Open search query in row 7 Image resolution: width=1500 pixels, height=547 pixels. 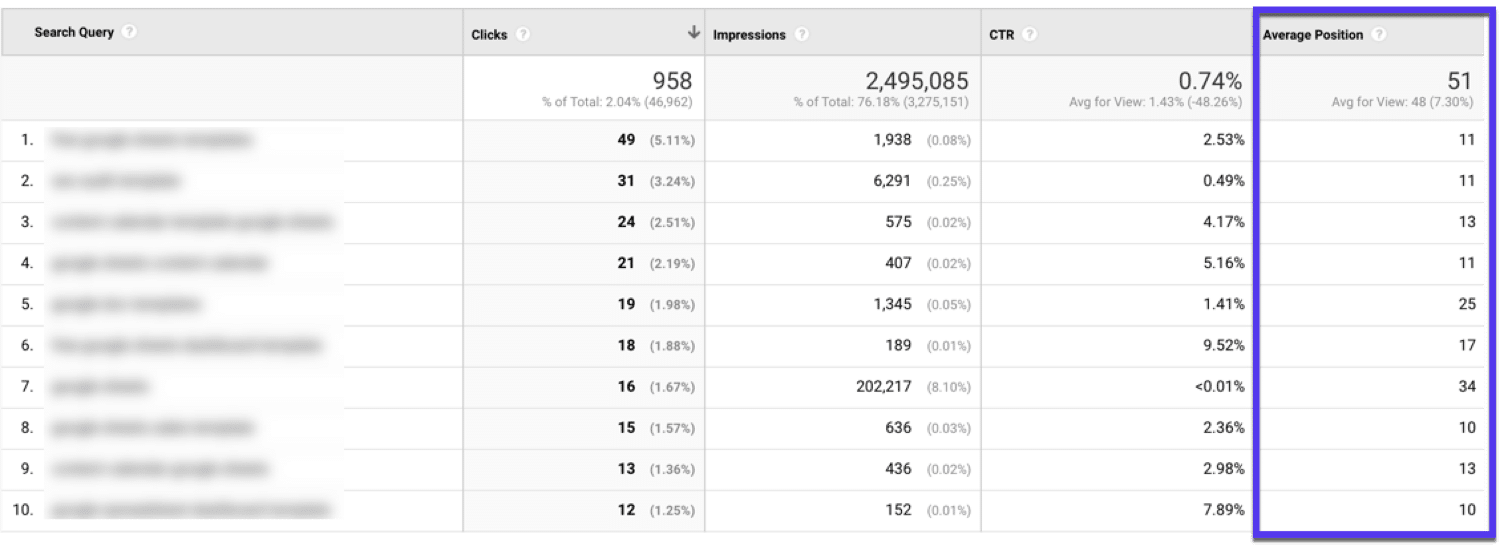(x=100, y=386)
